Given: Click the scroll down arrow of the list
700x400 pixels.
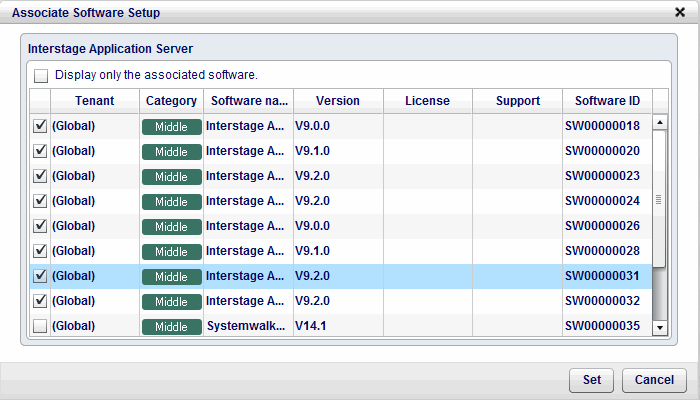Looking at the screenshot, I should 660,328.
